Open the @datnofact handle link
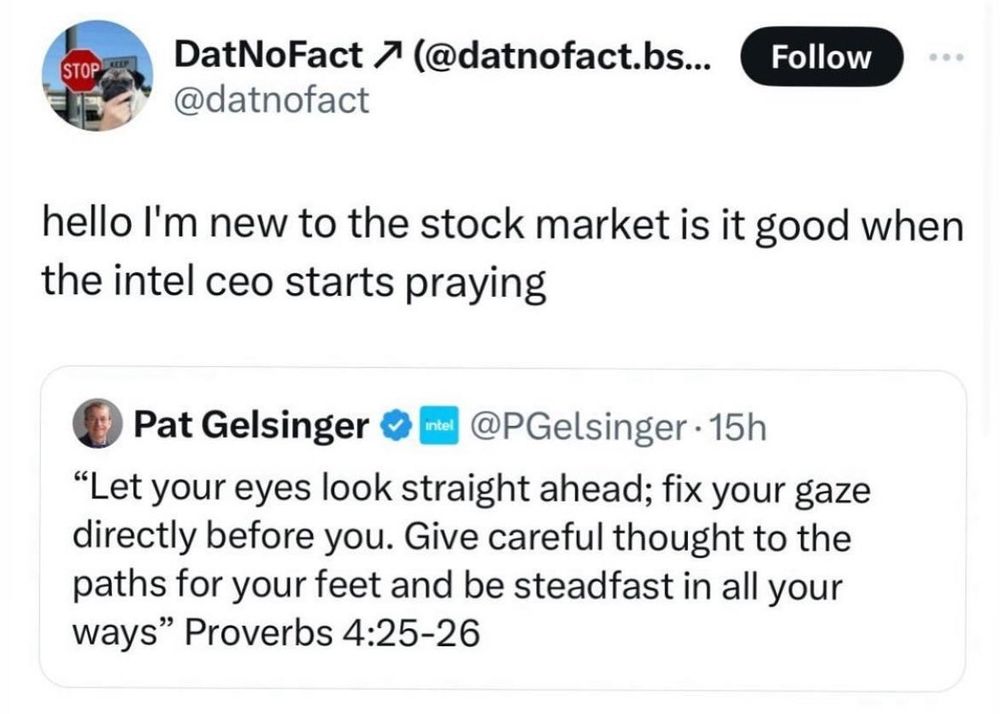 [x=272, y=99]
